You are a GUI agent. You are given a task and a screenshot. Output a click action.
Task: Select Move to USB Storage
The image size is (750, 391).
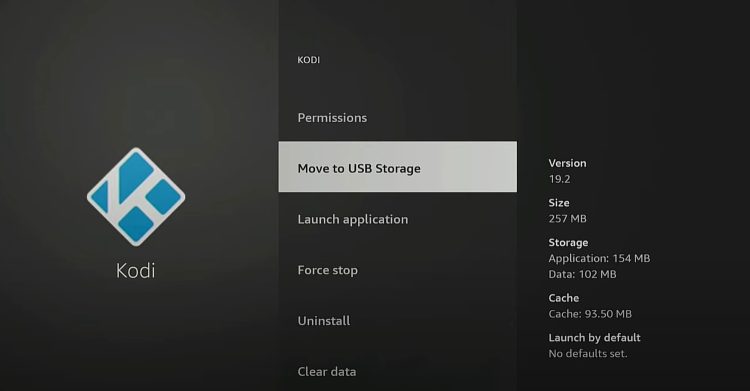pyautogui.click(x=397, y=167)
